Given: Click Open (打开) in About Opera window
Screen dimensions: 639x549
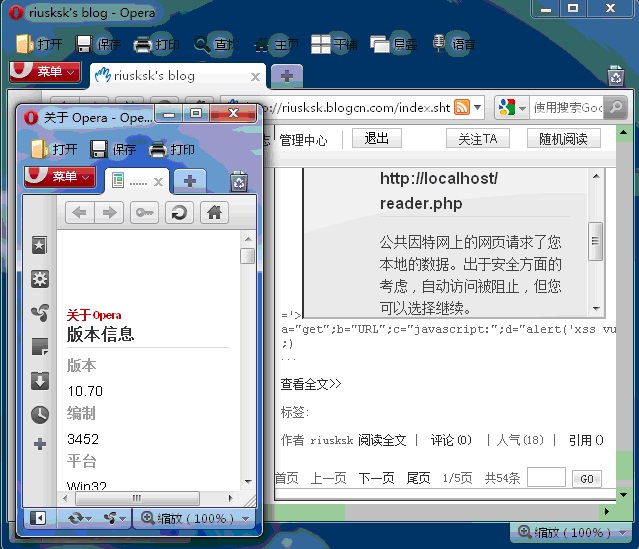Looking at the screenshot, I should 54,149.
